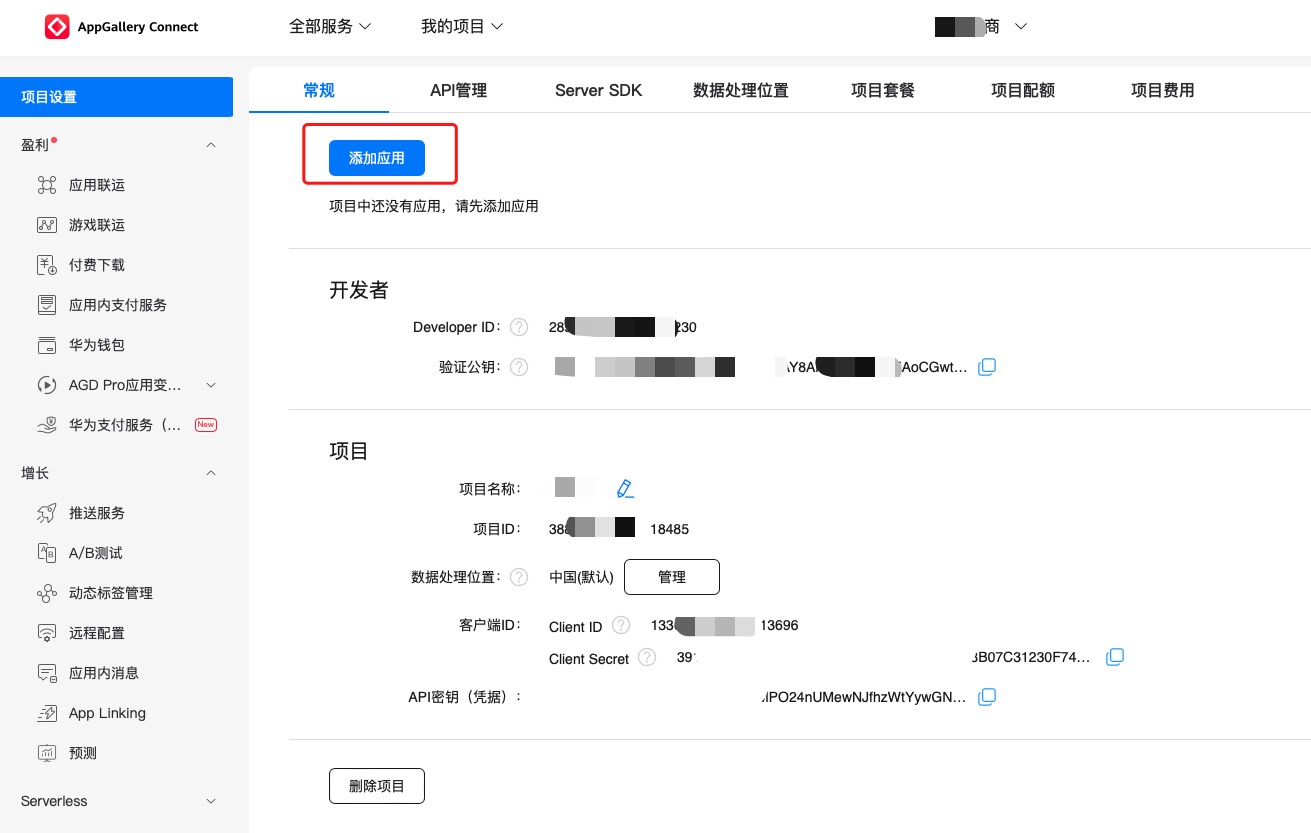
Task: Edit the 项目名称 with pencil icon
Action: pos(625,488)
